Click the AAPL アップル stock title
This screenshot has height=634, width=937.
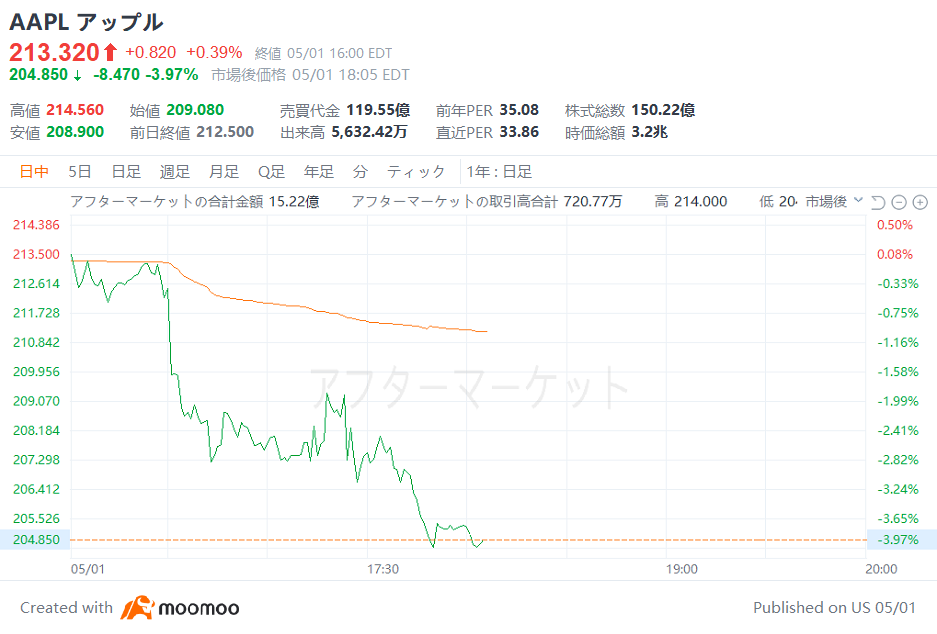coord(86,22)
